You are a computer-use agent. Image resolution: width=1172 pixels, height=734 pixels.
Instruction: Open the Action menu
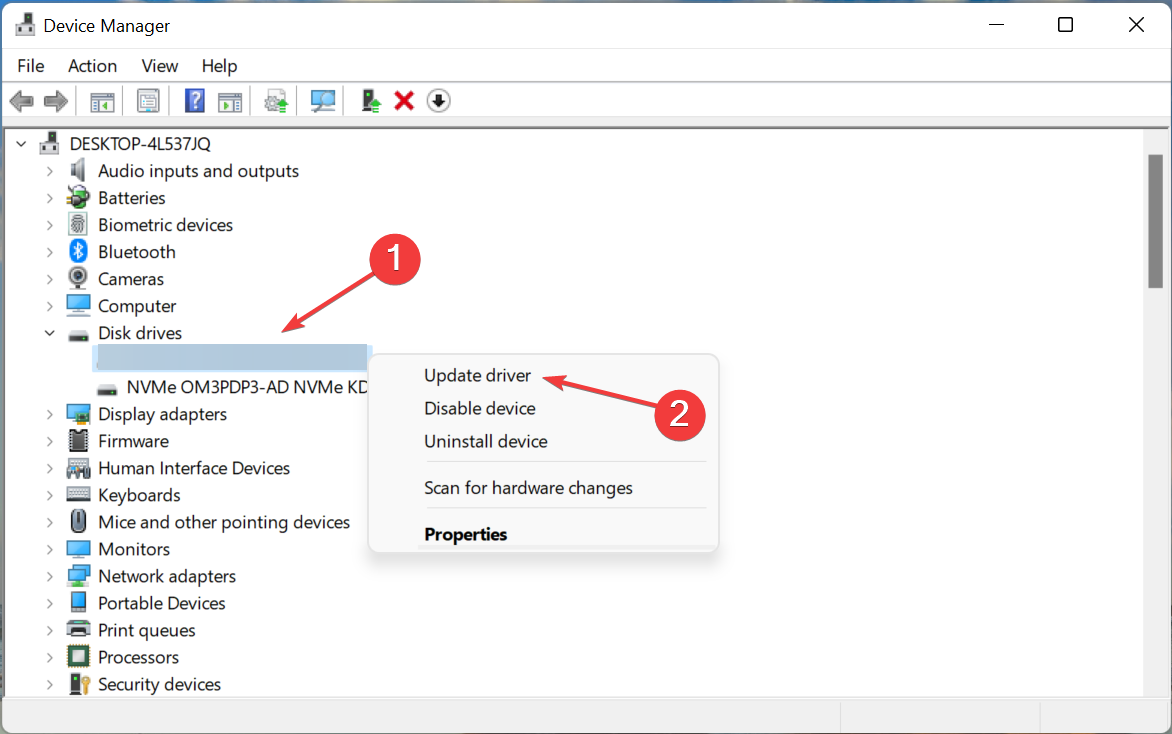click(x=92, y=65)
